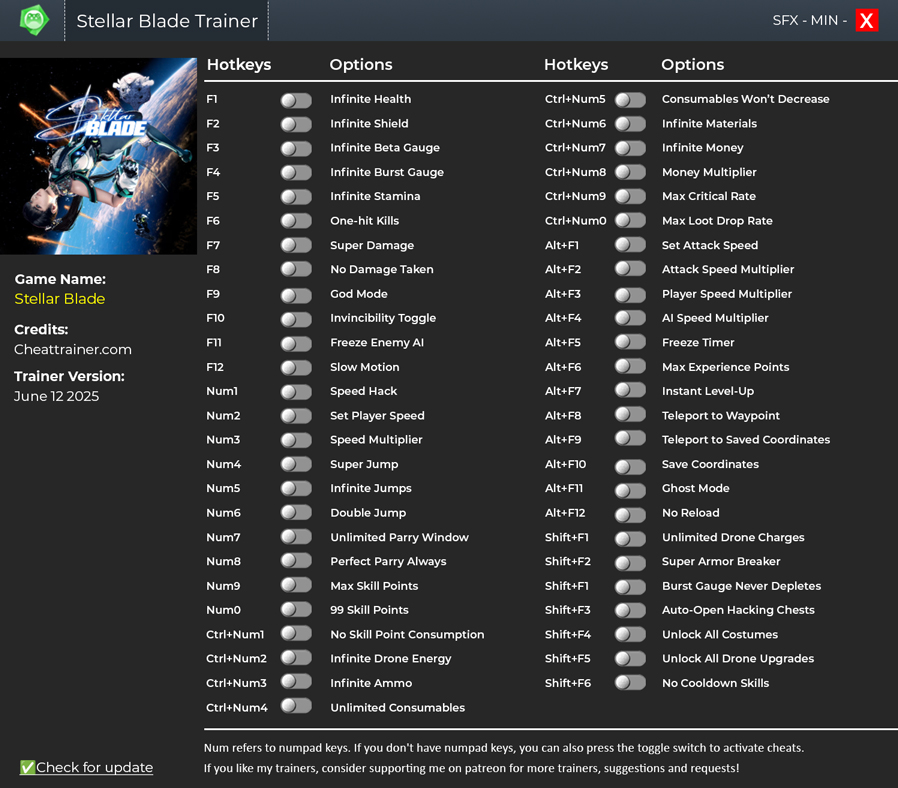Enable the Unlimited Drone Charges toggle
The image size is (898, 788).
630,539
